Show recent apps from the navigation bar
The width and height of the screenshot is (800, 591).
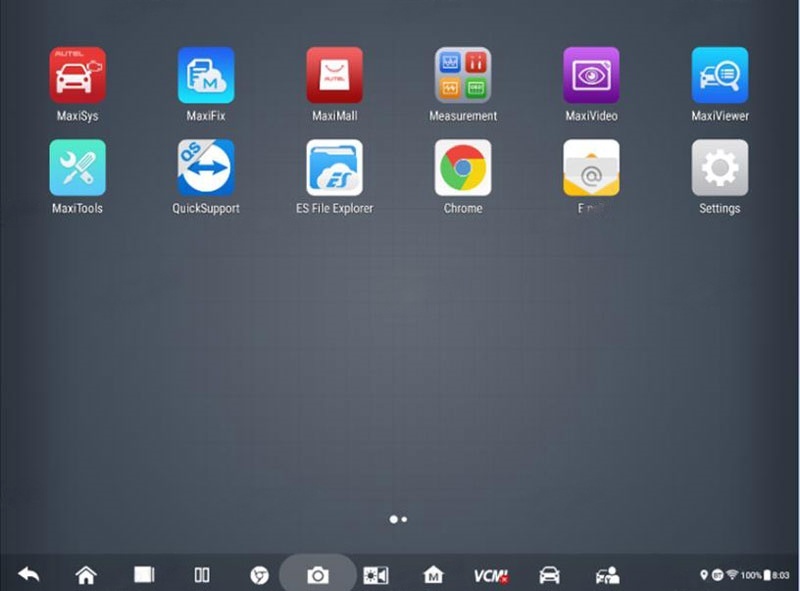144,575
